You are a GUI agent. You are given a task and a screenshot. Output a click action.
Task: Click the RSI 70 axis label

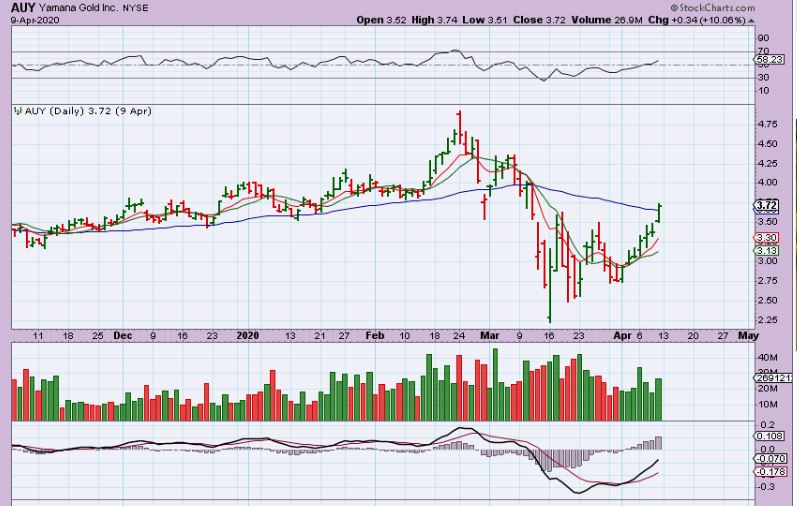tap(763, 51)
